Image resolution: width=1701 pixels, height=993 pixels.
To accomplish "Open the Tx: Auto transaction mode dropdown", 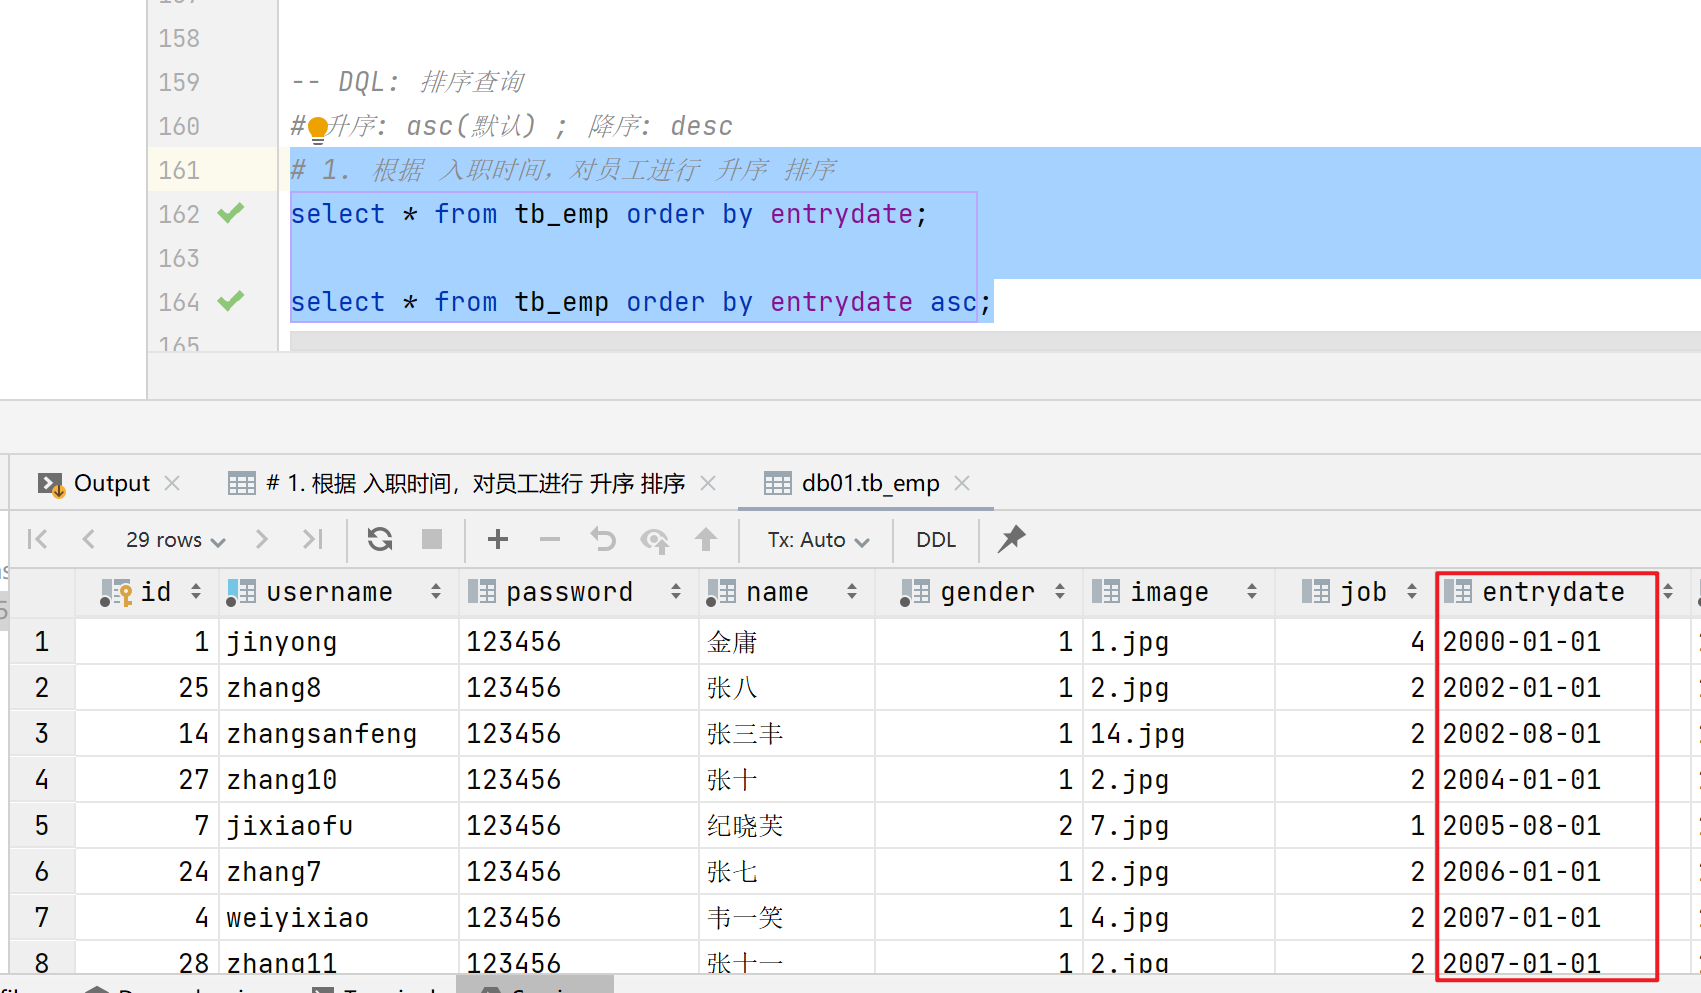I will (818, 540).
